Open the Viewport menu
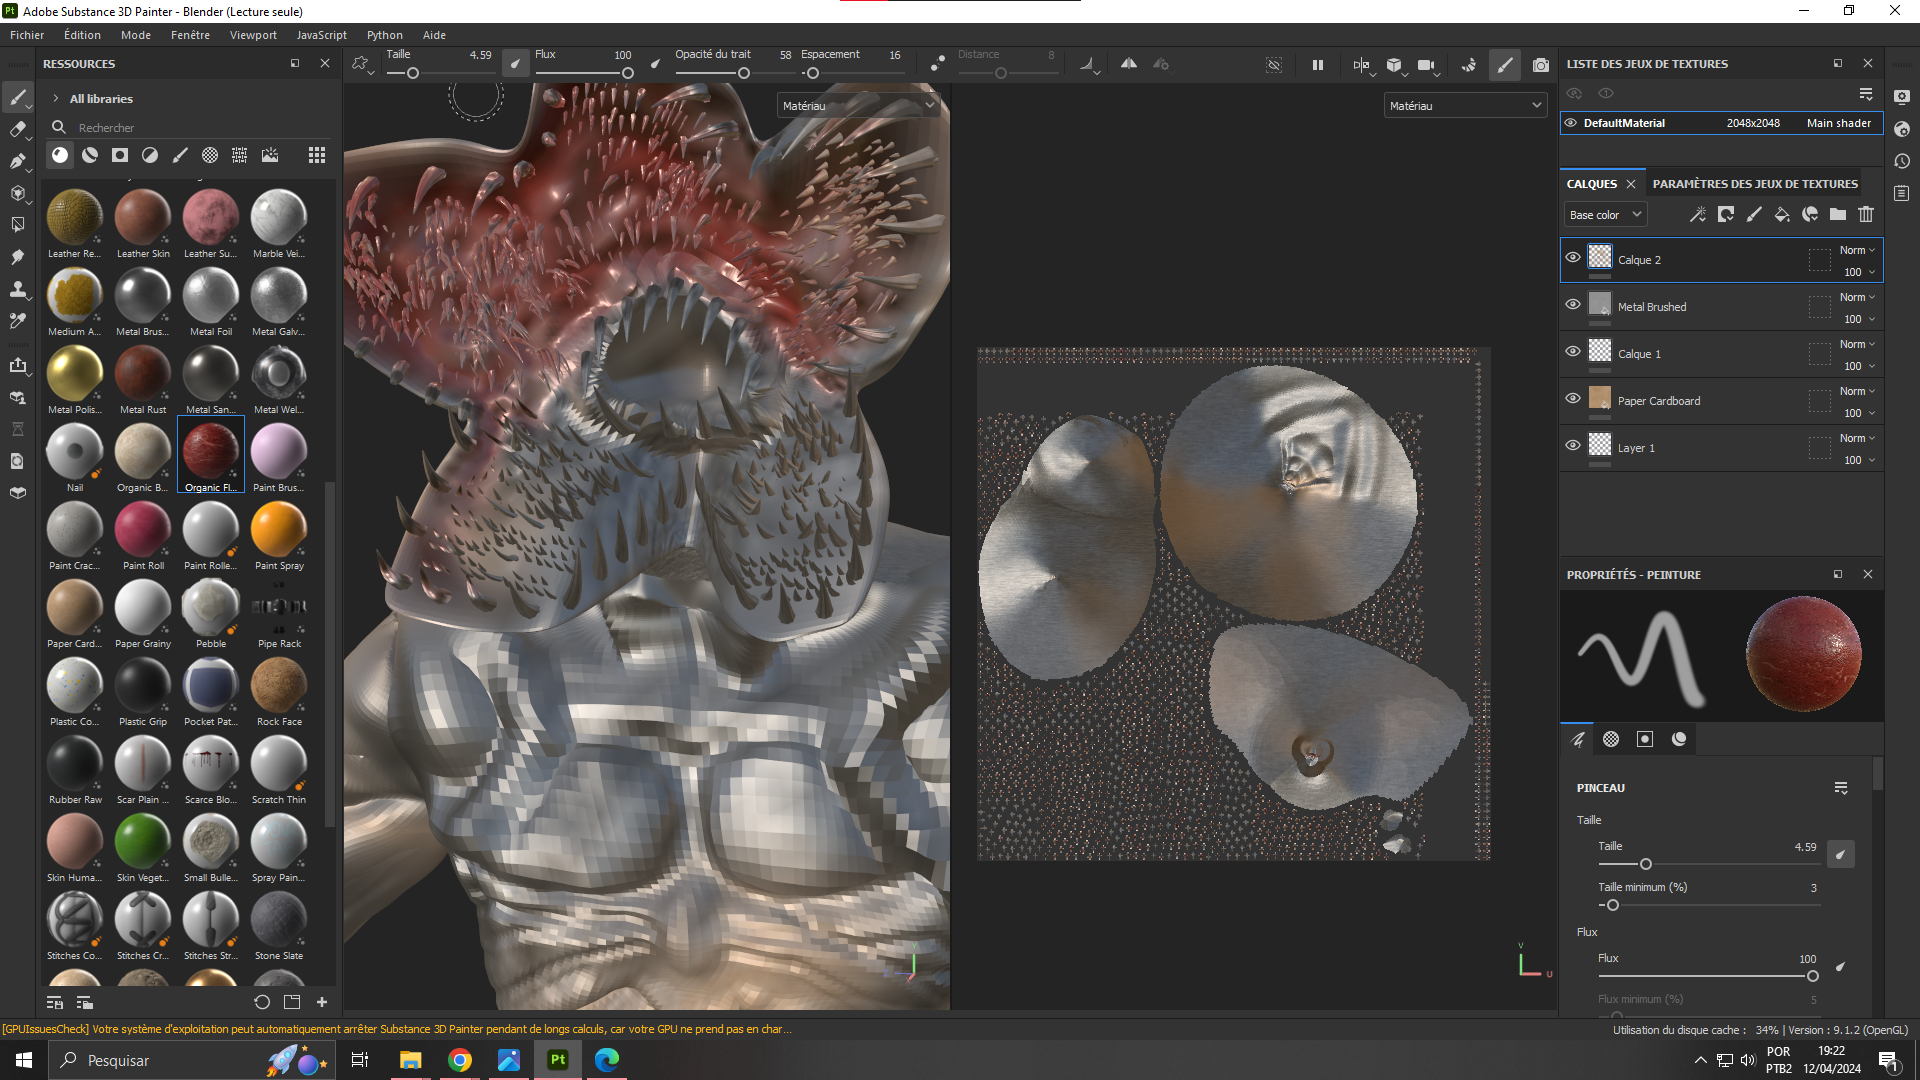Screen dimensions: 1920x1080 click(x=253, y=35)
